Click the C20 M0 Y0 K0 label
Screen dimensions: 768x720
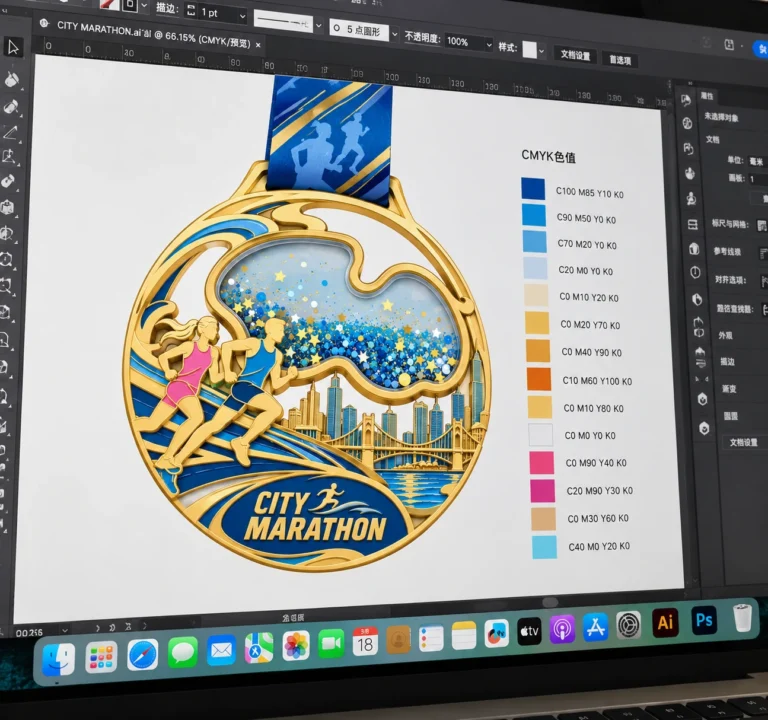click(x=585, y=270)
